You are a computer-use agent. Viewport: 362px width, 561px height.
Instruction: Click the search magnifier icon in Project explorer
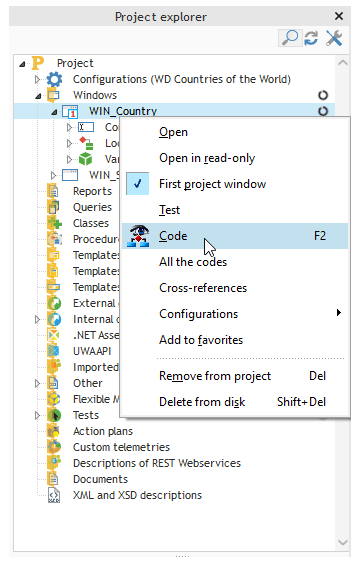click(290, 38)
